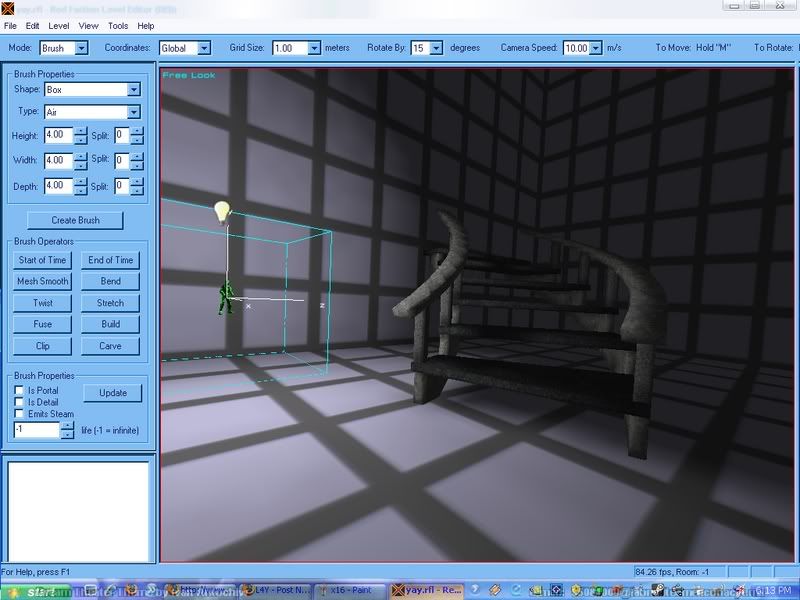Increase Depth with the up spinner arrow
Screen dimensions: 800x600
pos(81,182)
